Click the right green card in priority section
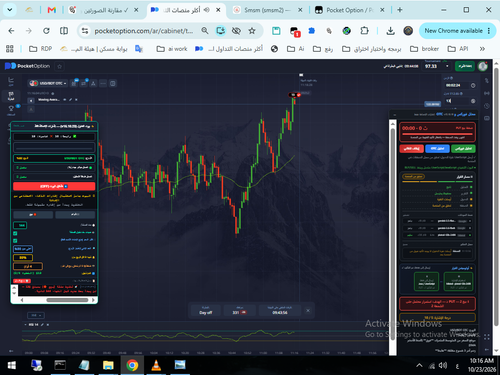Viewport: 500px width, 375px height. (458, 282)
